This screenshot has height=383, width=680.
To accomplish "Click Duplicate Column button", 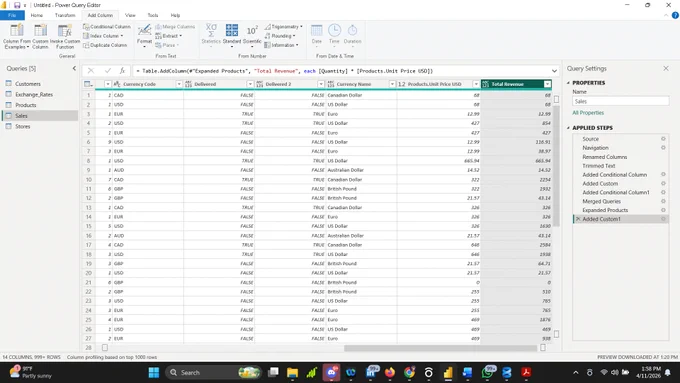I will point(105,45).
